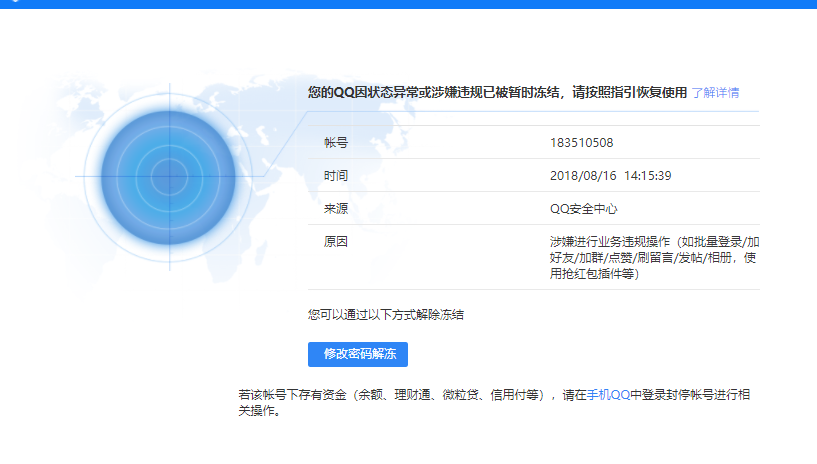Screen dimensions: 817x464
Task: Click the 原因 label
Action: tap(336, 242)
